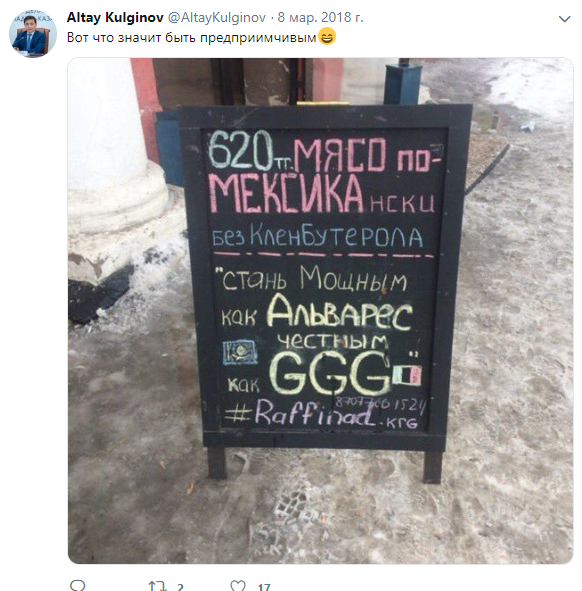This screenshot has height=591, width=582.
Task: Click the grinning emoji in tweet text
Action: click(327, 37)
